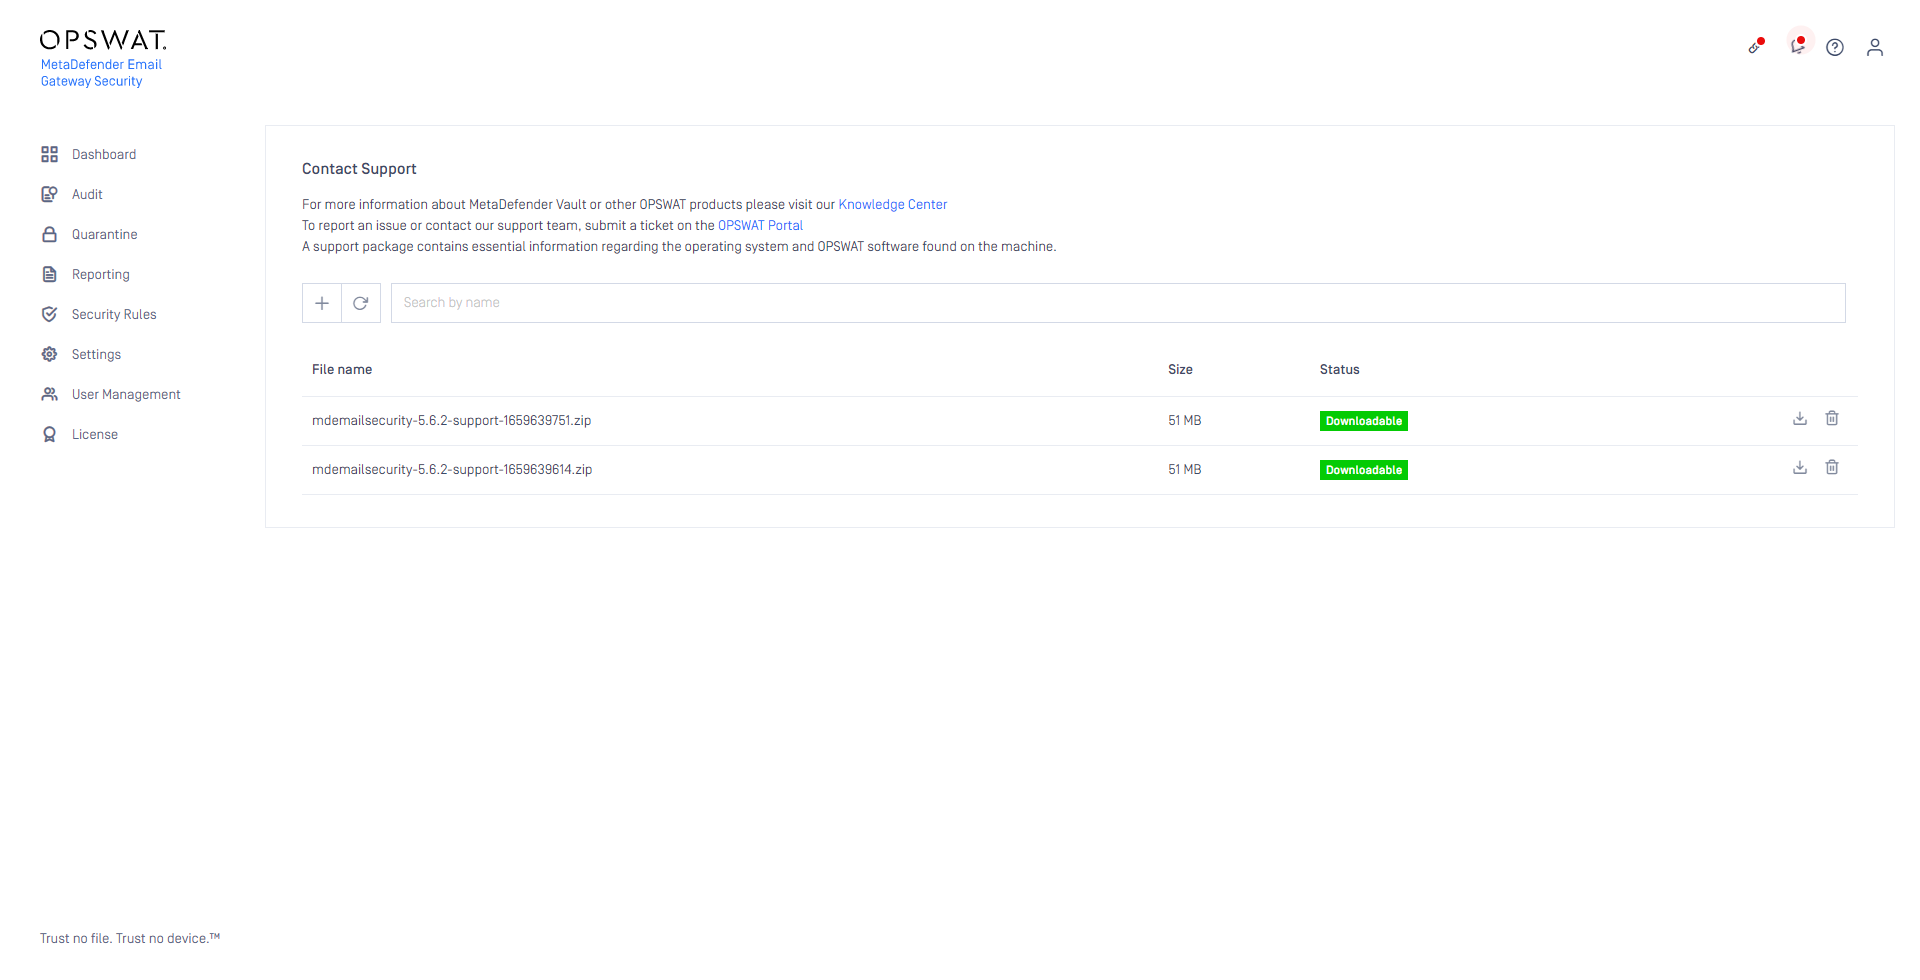This screenshot has width=1920, height=980.
Task: Open the OPSWAT Portal link
Action: coord(760,225)
